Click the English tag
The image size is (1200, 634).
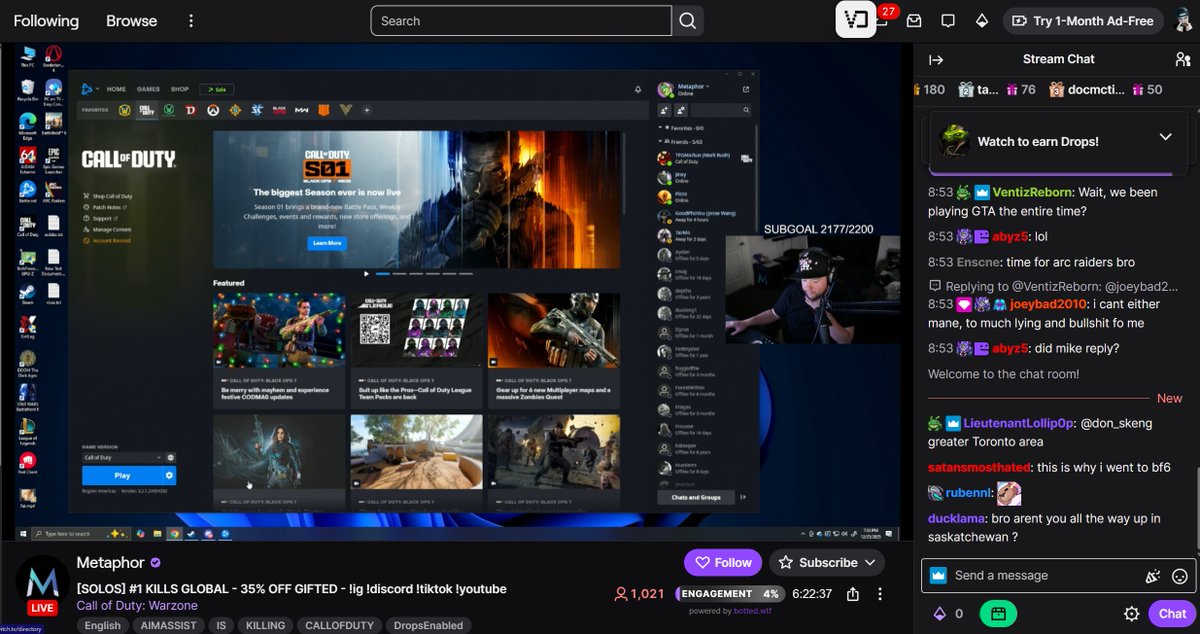click(103, 625)
